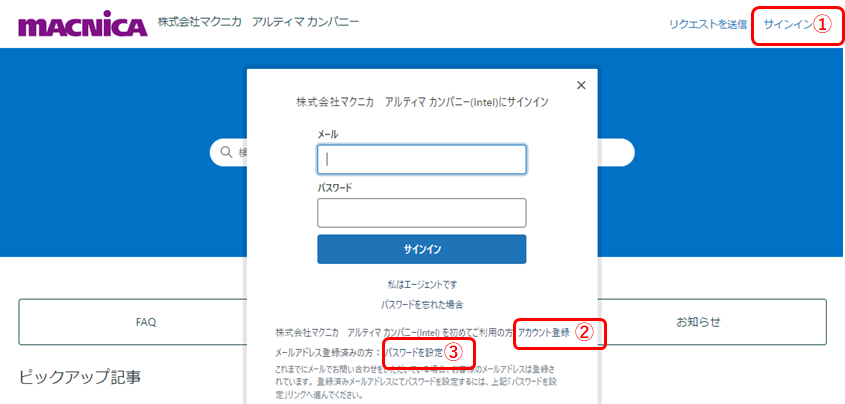The width and height of the screenshot is (845, 404).
Task: Focus the メール input field
Action: (421, 159)
